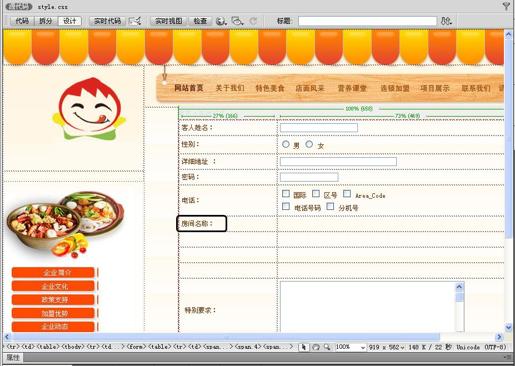This screenshot has height=366, width=515.
Task: Select the 女 radio button
Action: tap(309, 144)
